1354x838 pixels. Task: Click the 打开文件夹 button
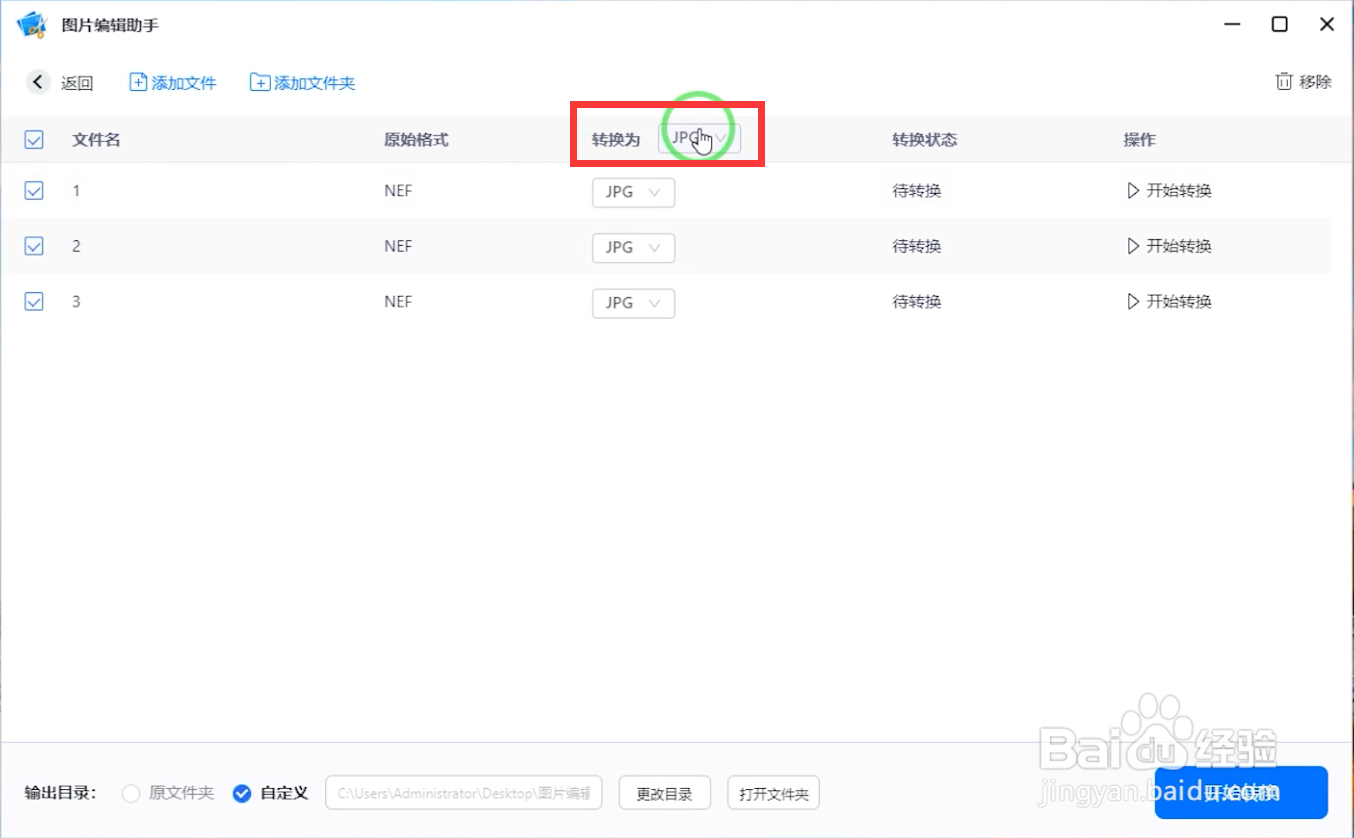click(773, 794)
